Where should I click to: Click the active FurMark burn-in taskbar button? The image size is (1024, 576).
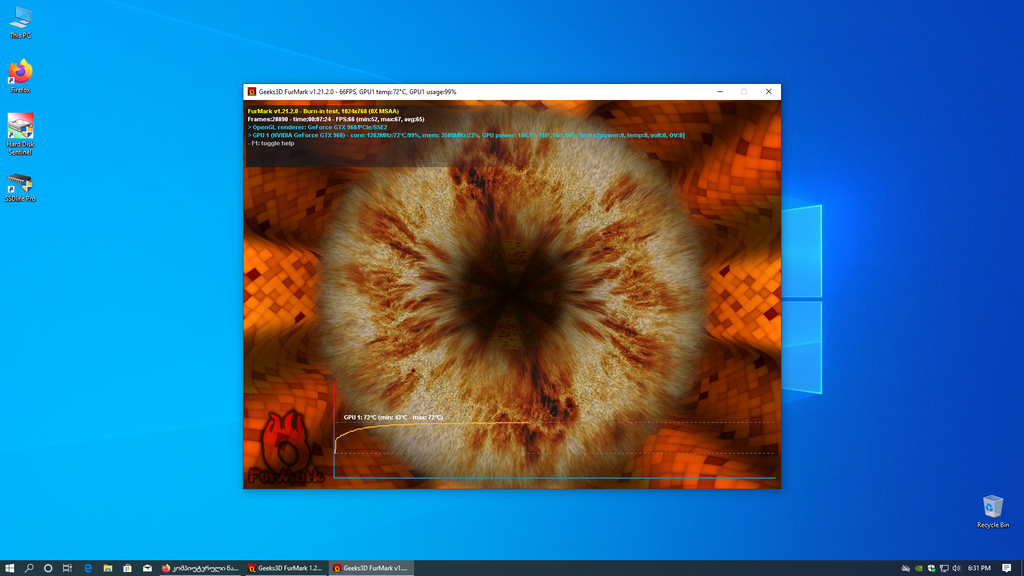click(x=371, y=568)
